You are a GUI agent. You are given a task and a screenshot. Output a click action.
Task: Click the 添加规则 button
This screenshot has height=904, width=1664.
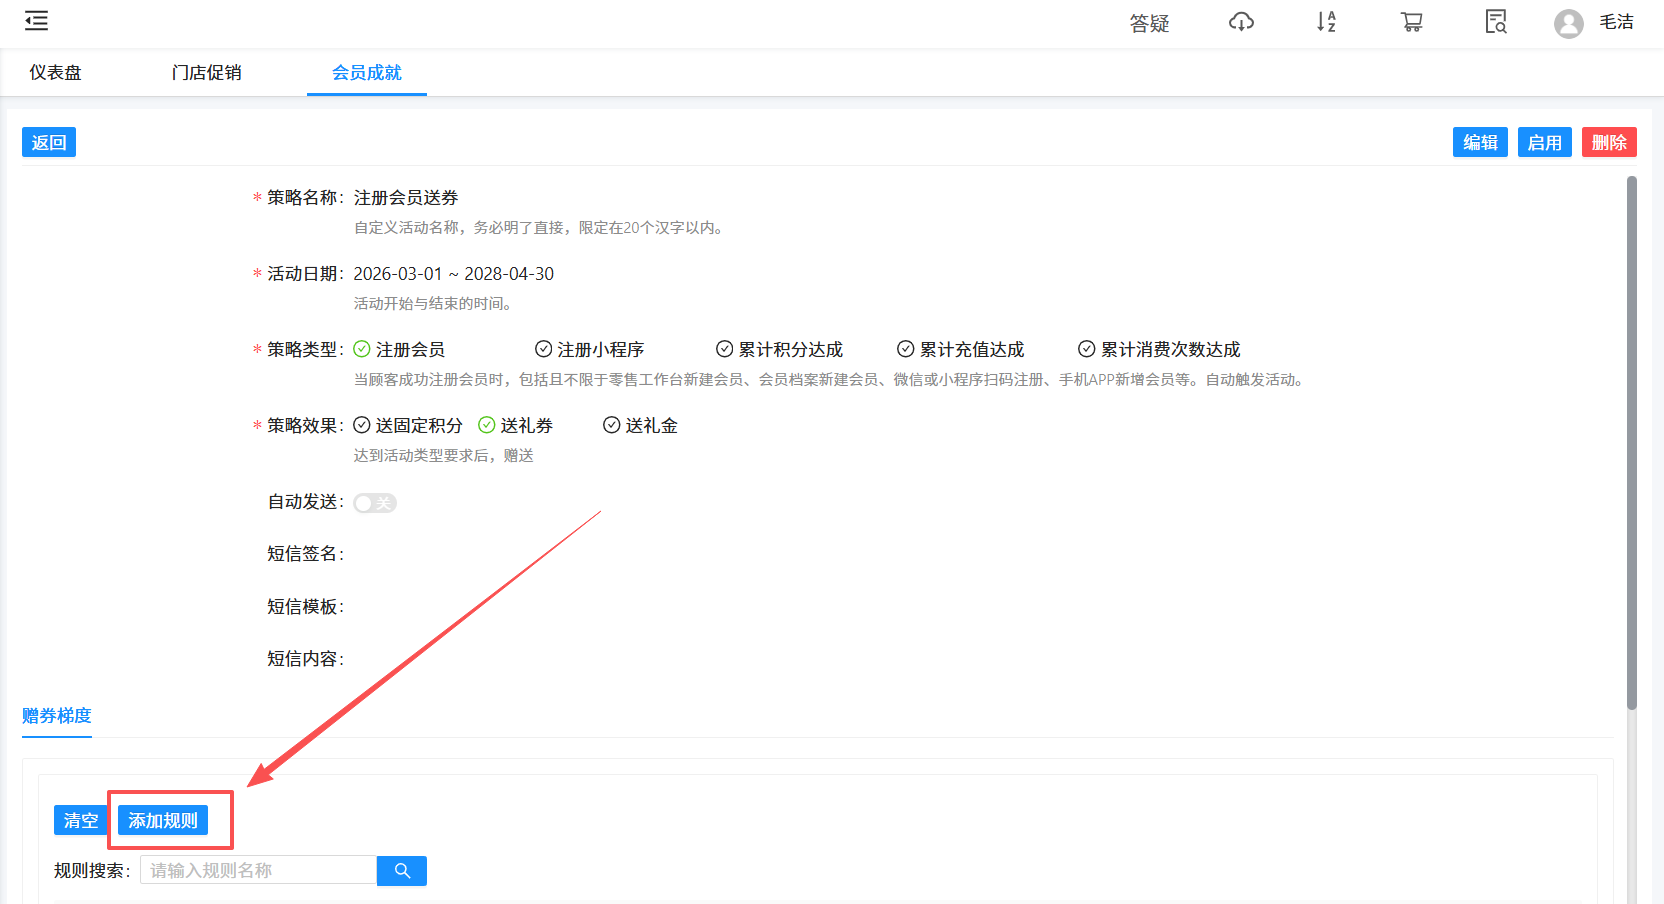[x=164, y=819]
